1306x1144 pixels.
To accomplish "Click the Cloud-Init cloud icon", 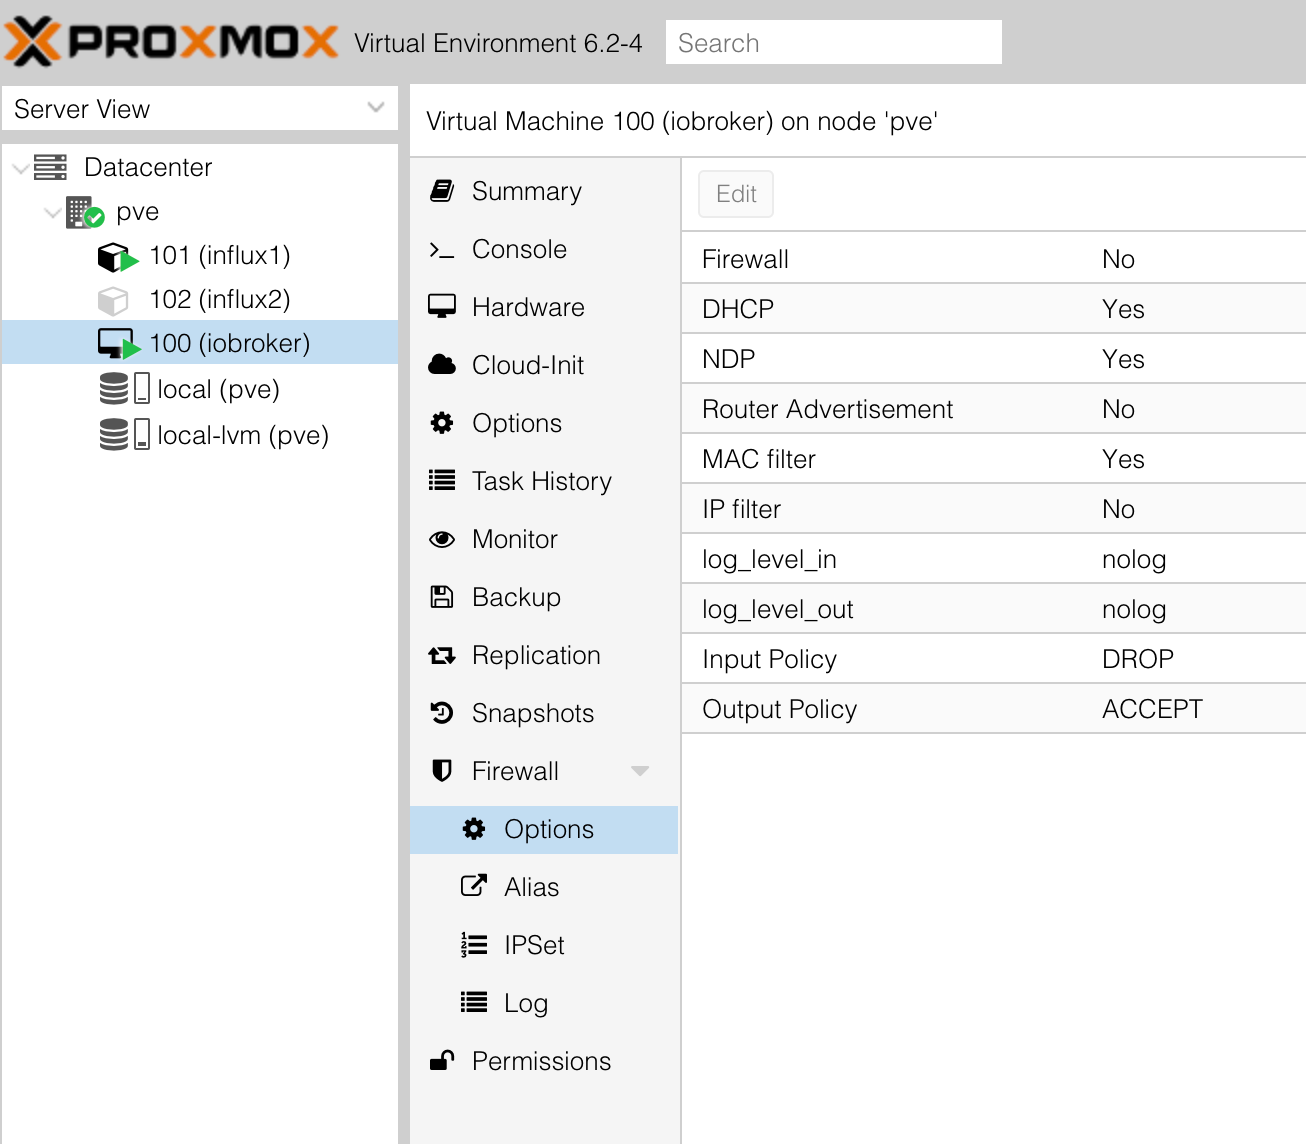I will coord(442,364).
